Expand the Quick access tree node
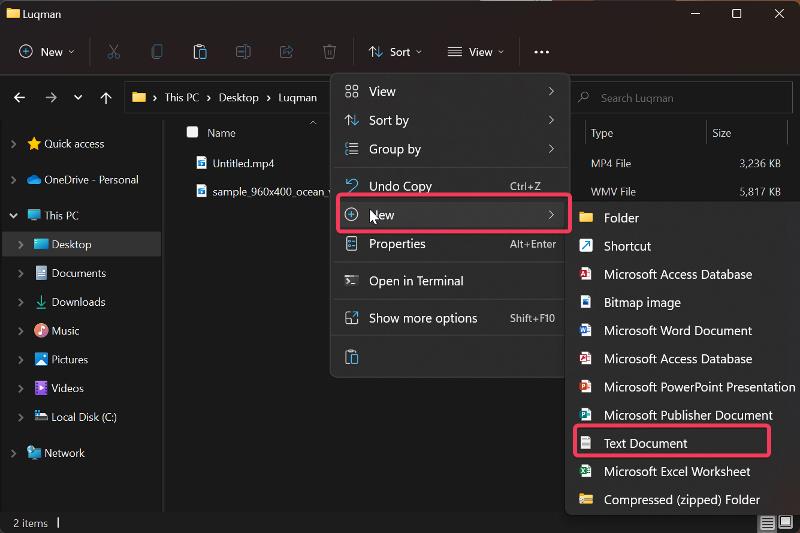The width and height of the screenshot is (800, 533). tap(14, 144)
